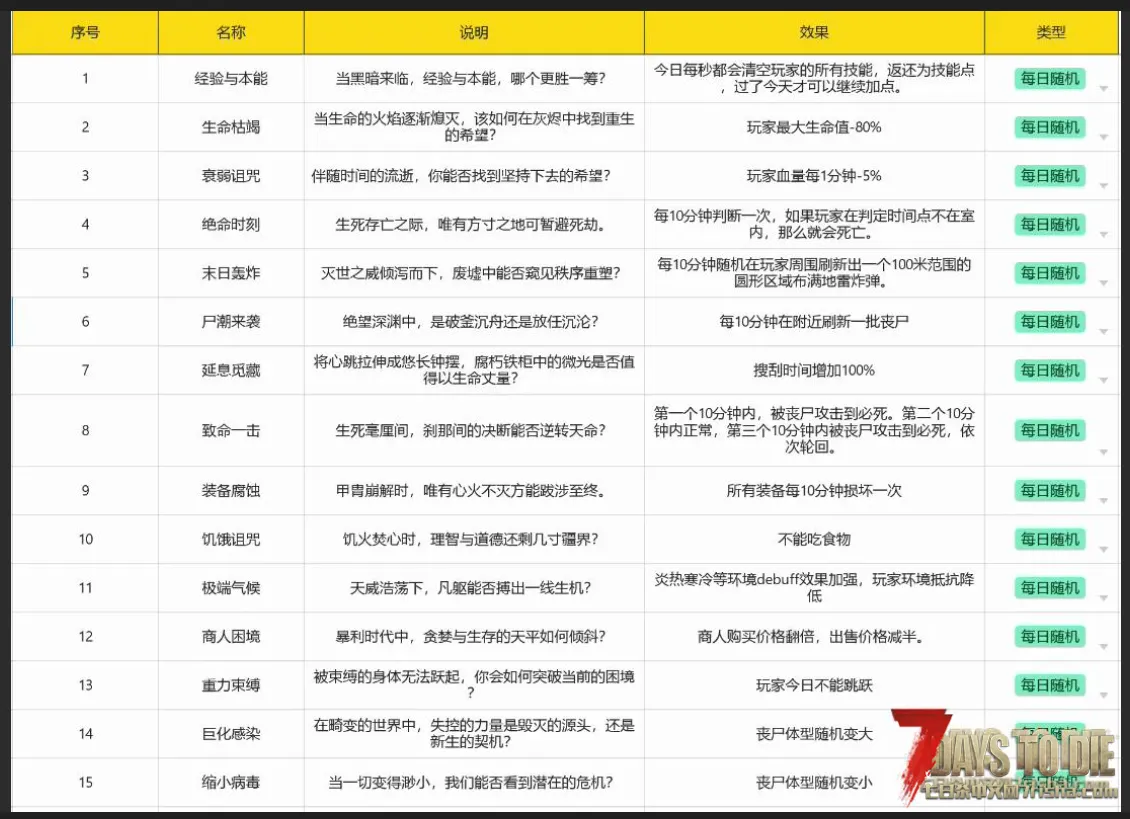Open the dropdown arrow in the 尸潮来袭 row
This screenshot has width=1130, height=819.
tap(1103, 332)
